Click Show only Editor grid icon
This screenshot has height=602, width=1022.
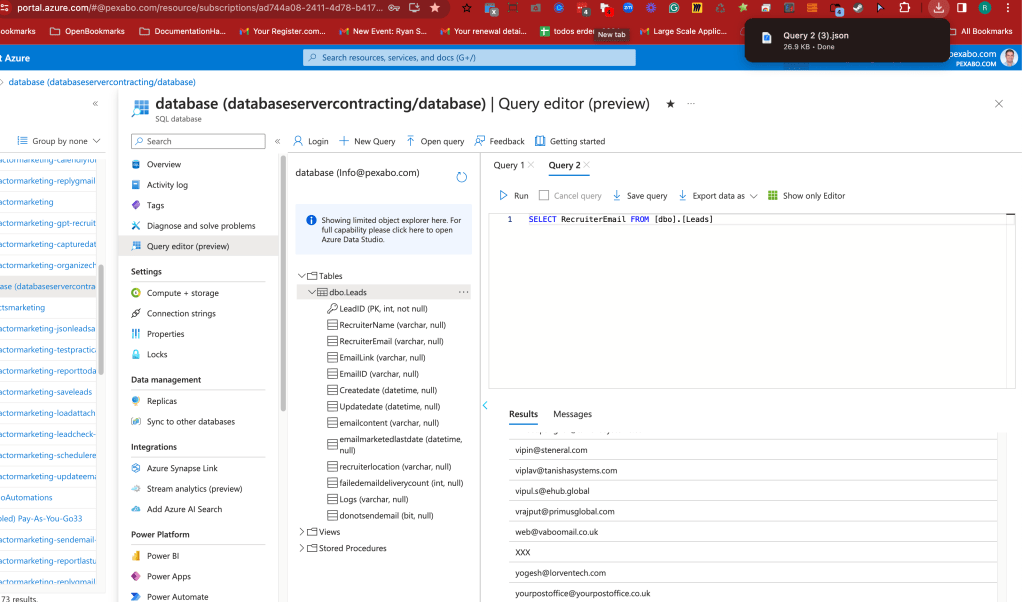(x=772, y=195)
